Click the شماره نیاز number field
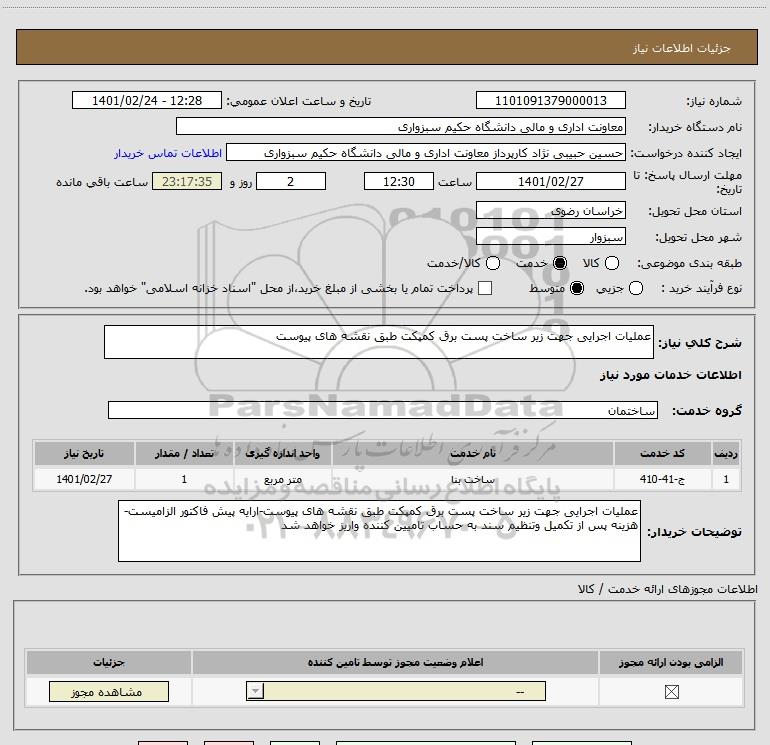Screen dimensions: 770x745 pyautogui.click(x=550, y=100)
